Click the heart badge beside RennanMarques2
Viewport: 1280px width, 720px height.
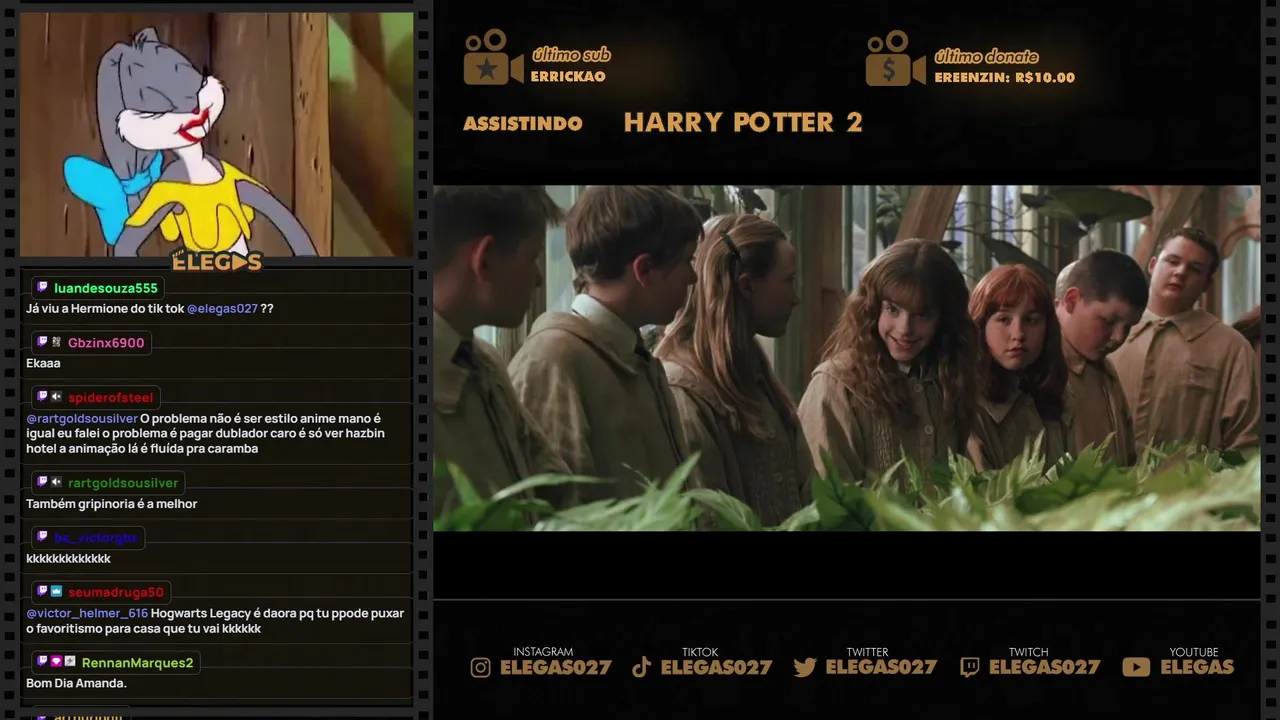click(56, 662)
